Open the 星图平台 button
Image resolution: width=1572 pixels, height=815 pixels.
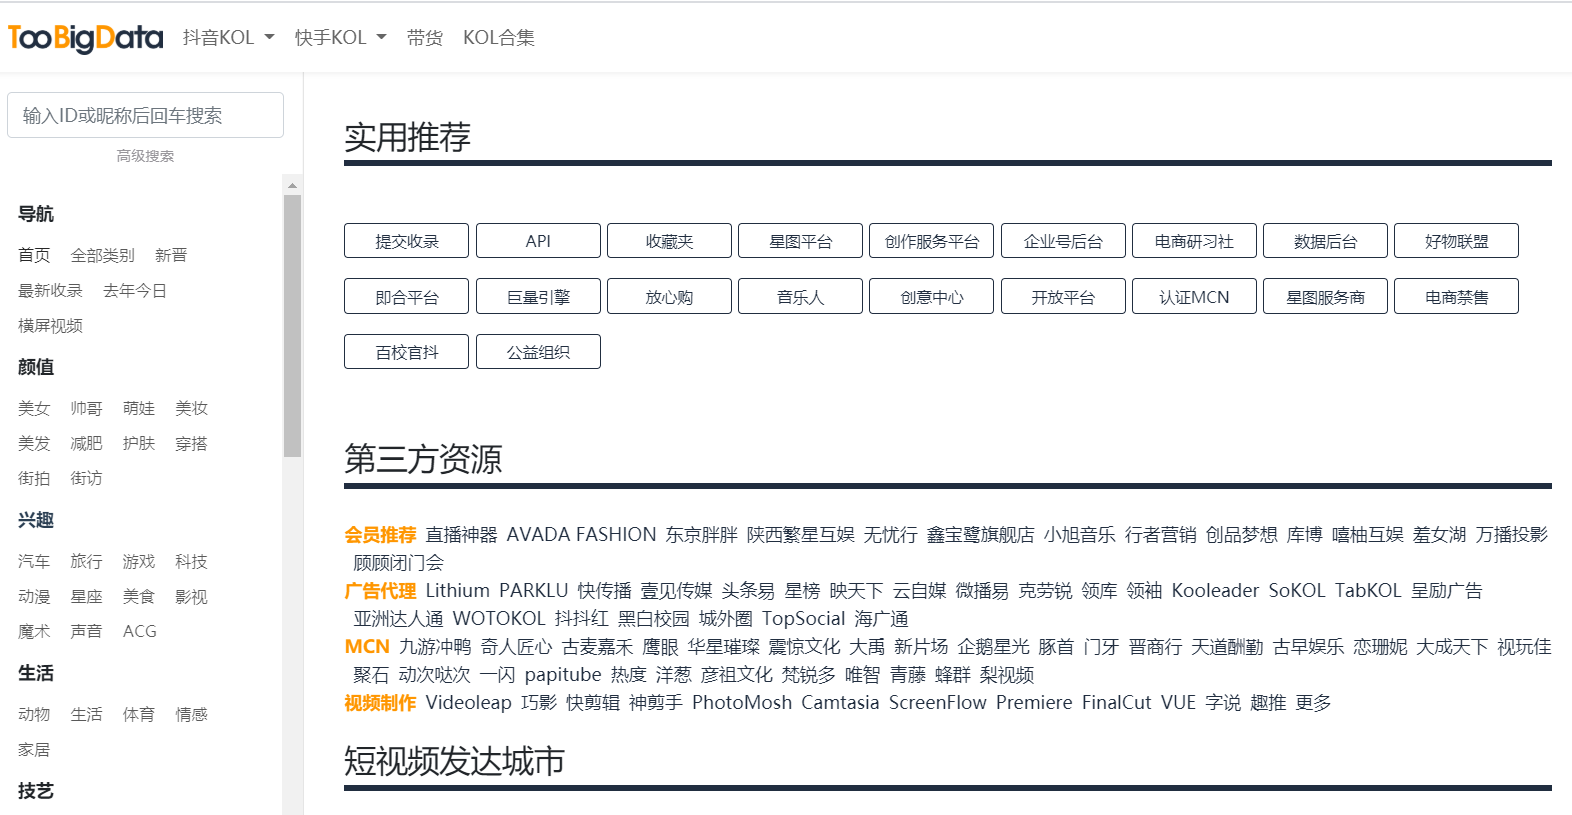800,241
